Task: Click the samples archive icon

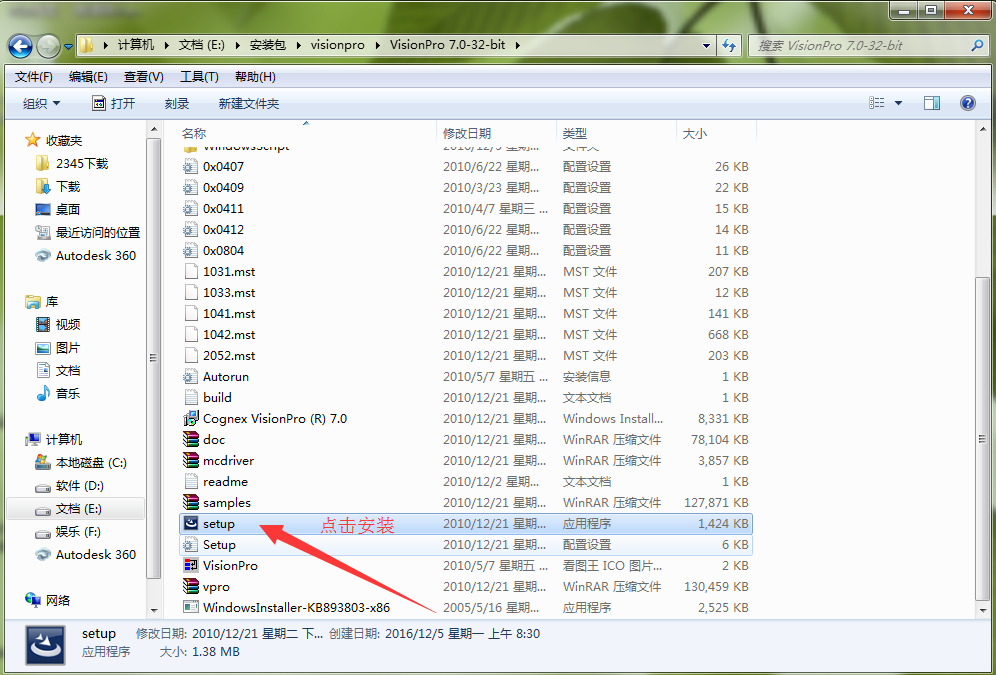Action: (191, 502)
